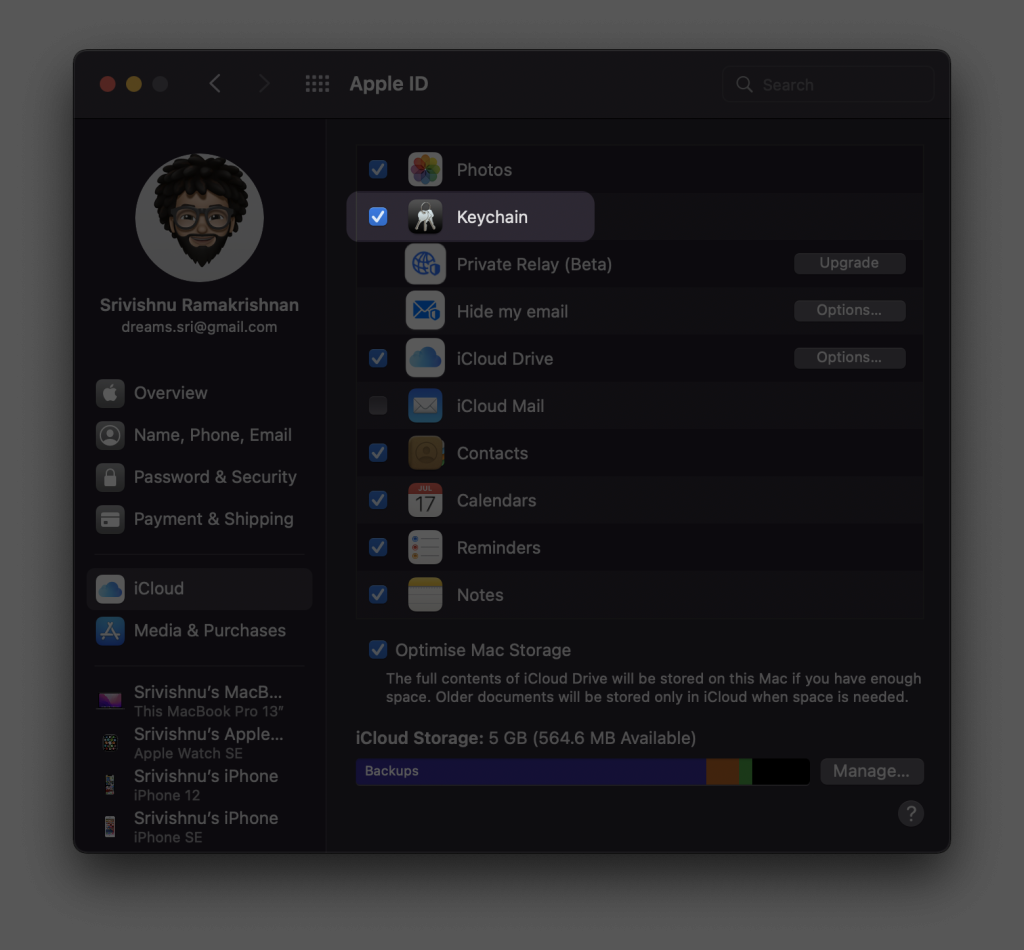Click the Srivishnu Ramakrishnan name text

point(199,305)
